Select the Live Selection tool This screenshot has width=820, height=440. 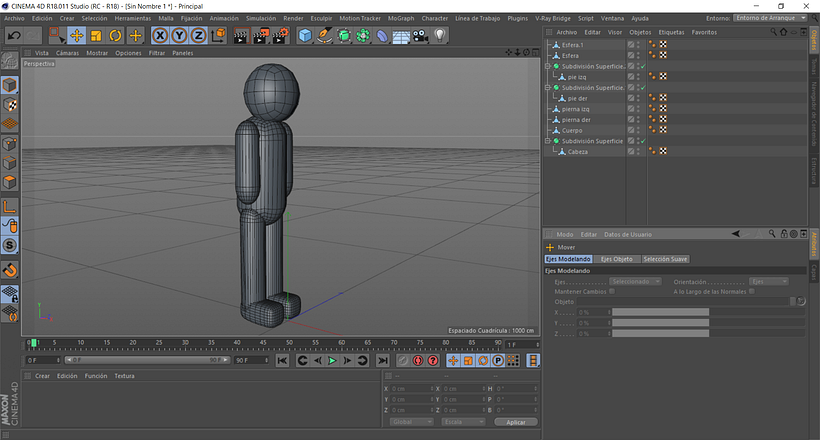click(56, 36)
